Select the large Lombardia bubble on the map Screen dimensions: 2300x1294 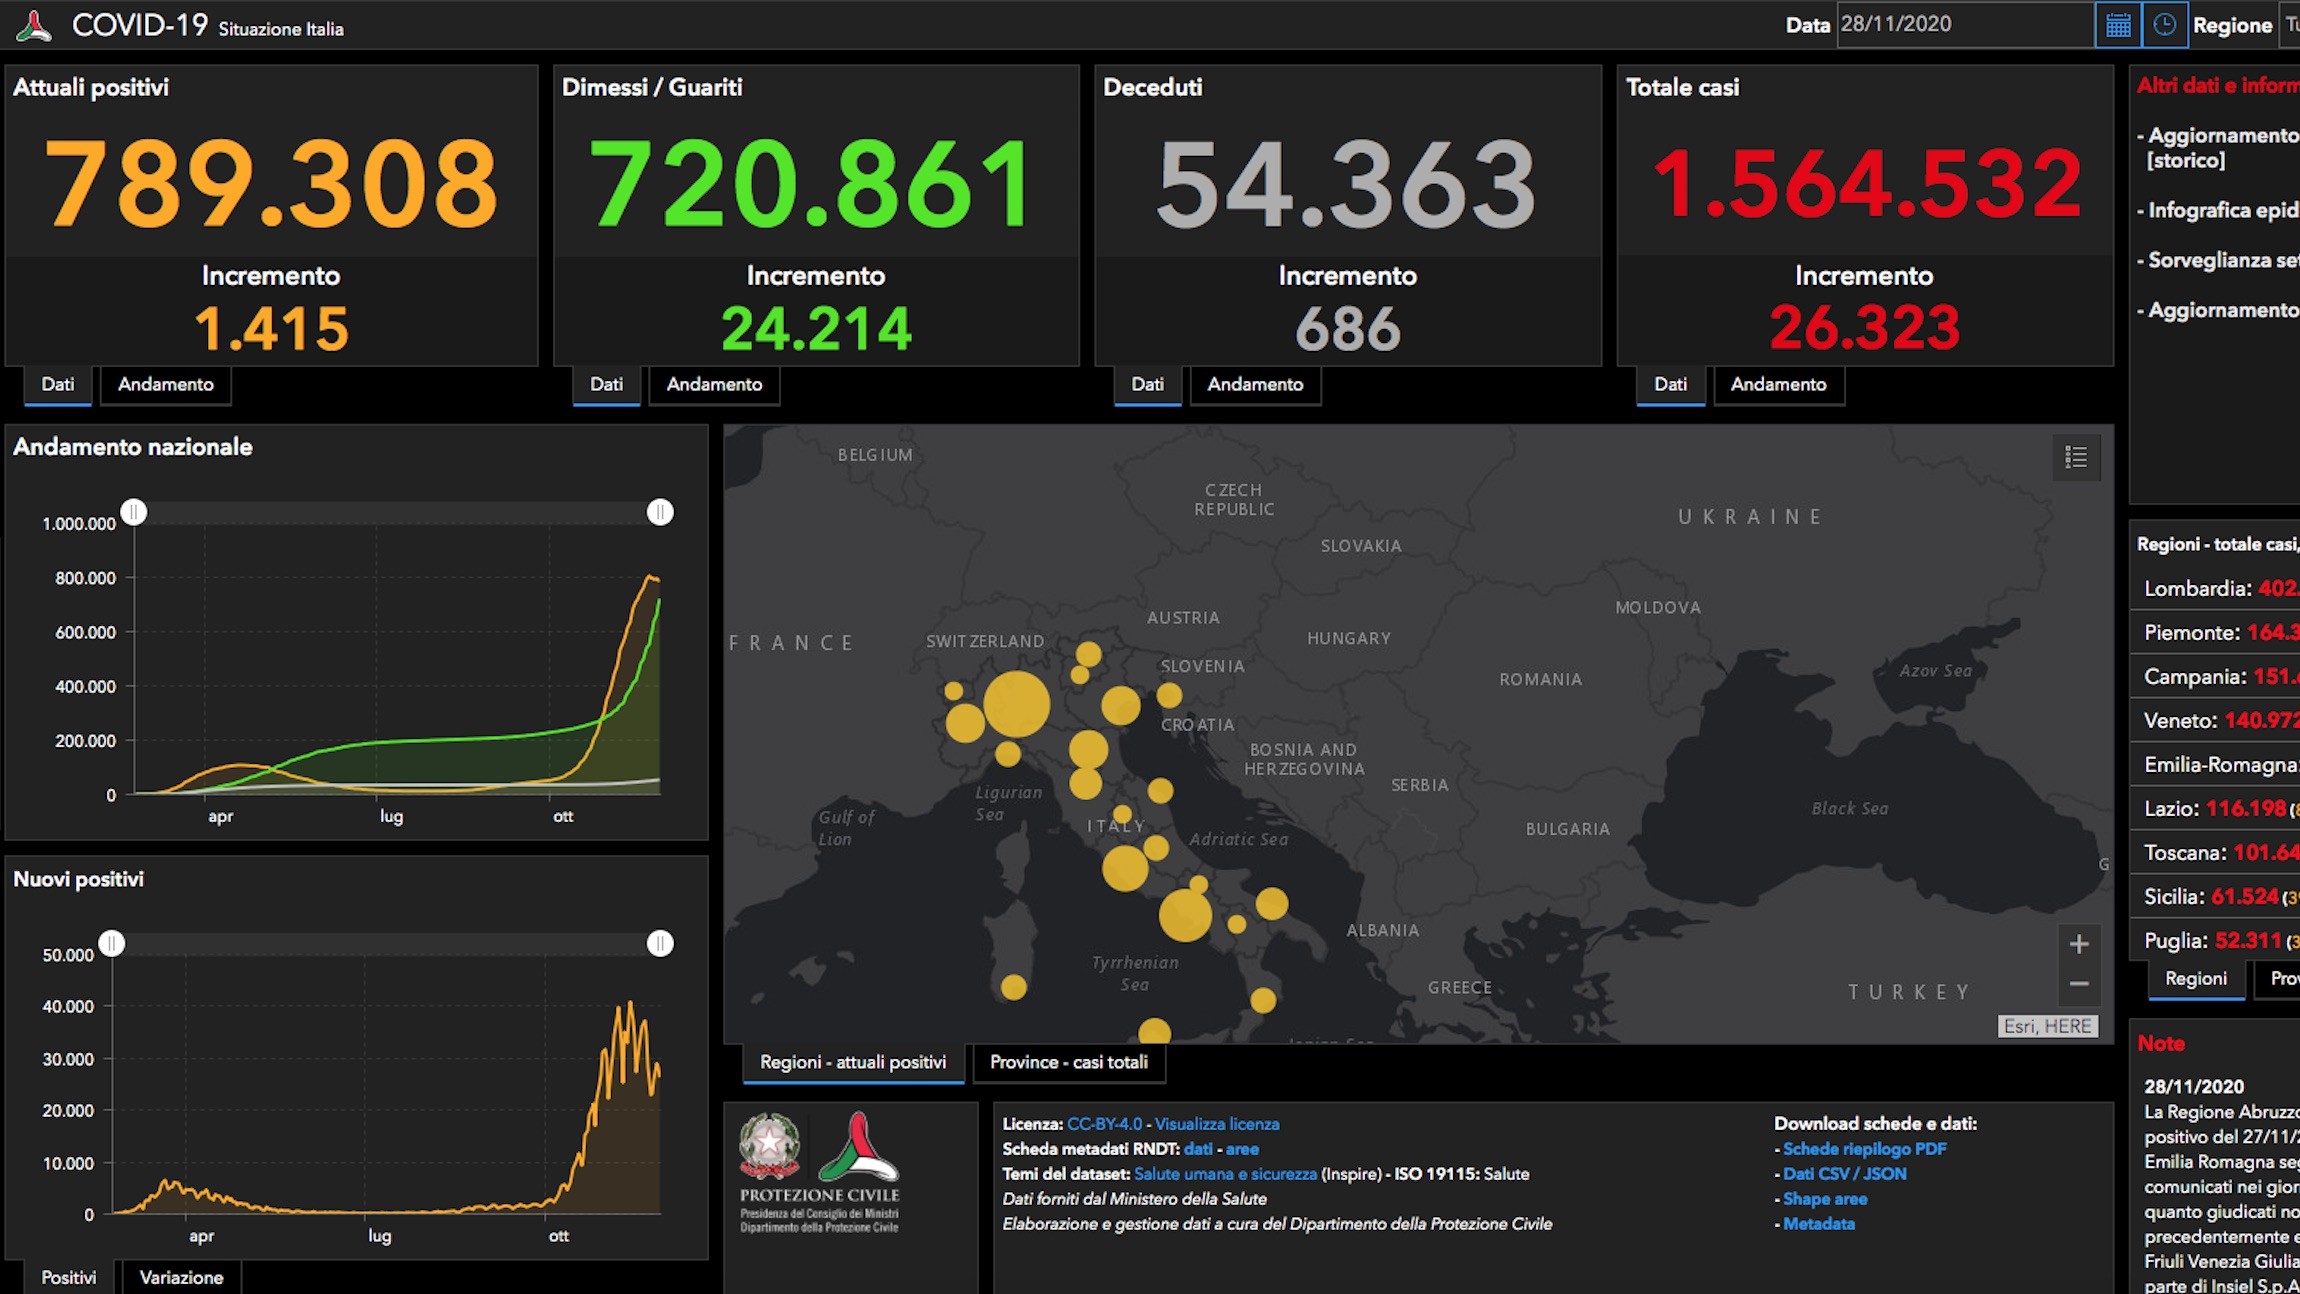pos(1016,704)
